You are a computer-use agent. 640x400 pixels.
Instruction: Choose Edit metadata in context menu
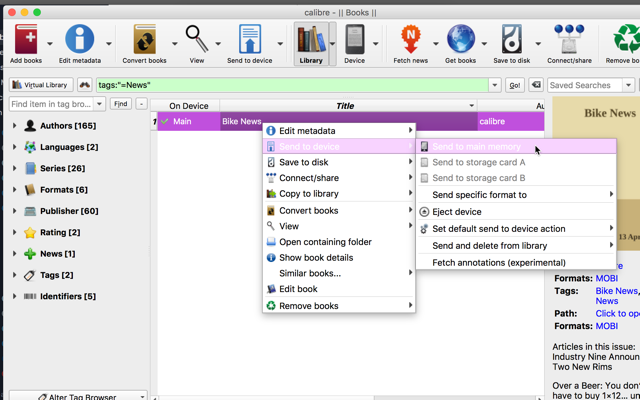339,131
